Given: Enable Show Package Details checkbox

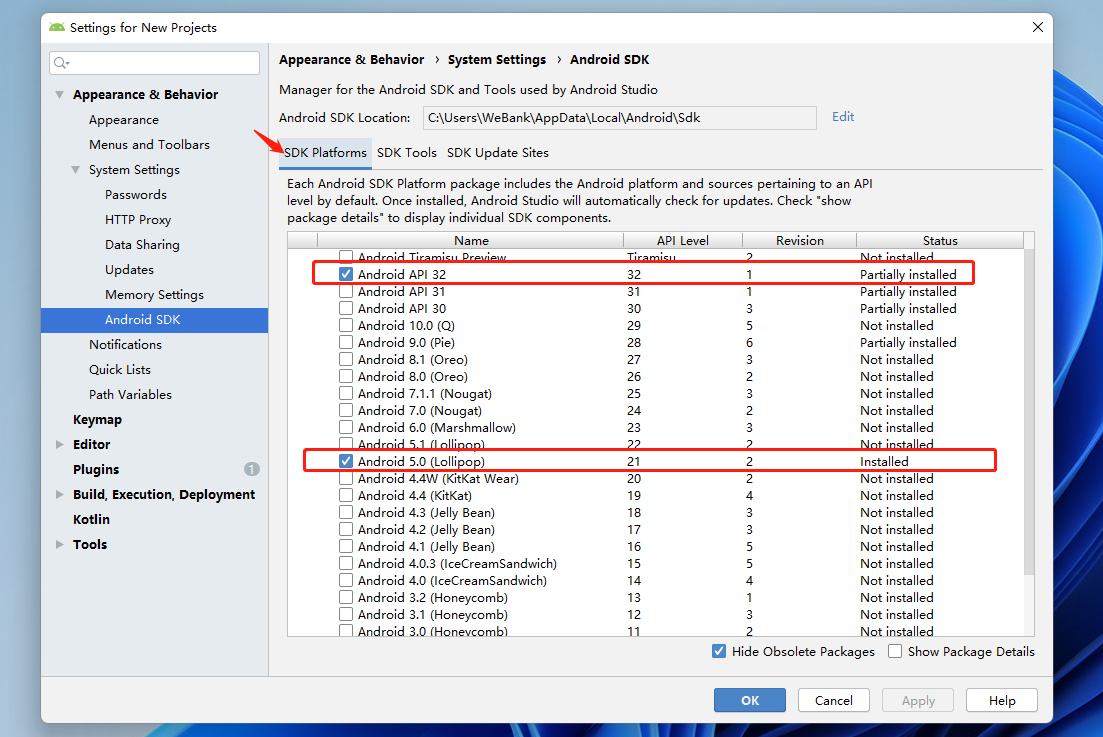Looking at the screenshot, I should point(895,651).
